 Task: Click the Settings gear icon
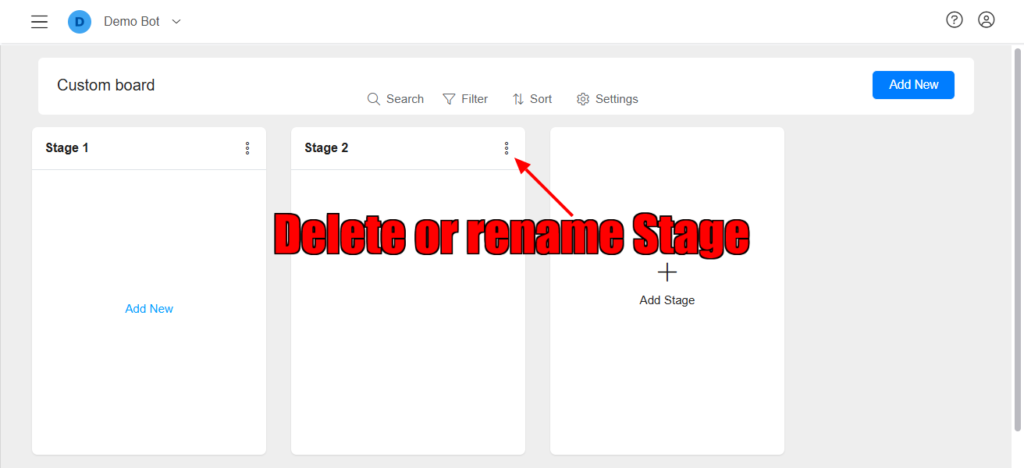pyautogui.click(x=583, y=99)
